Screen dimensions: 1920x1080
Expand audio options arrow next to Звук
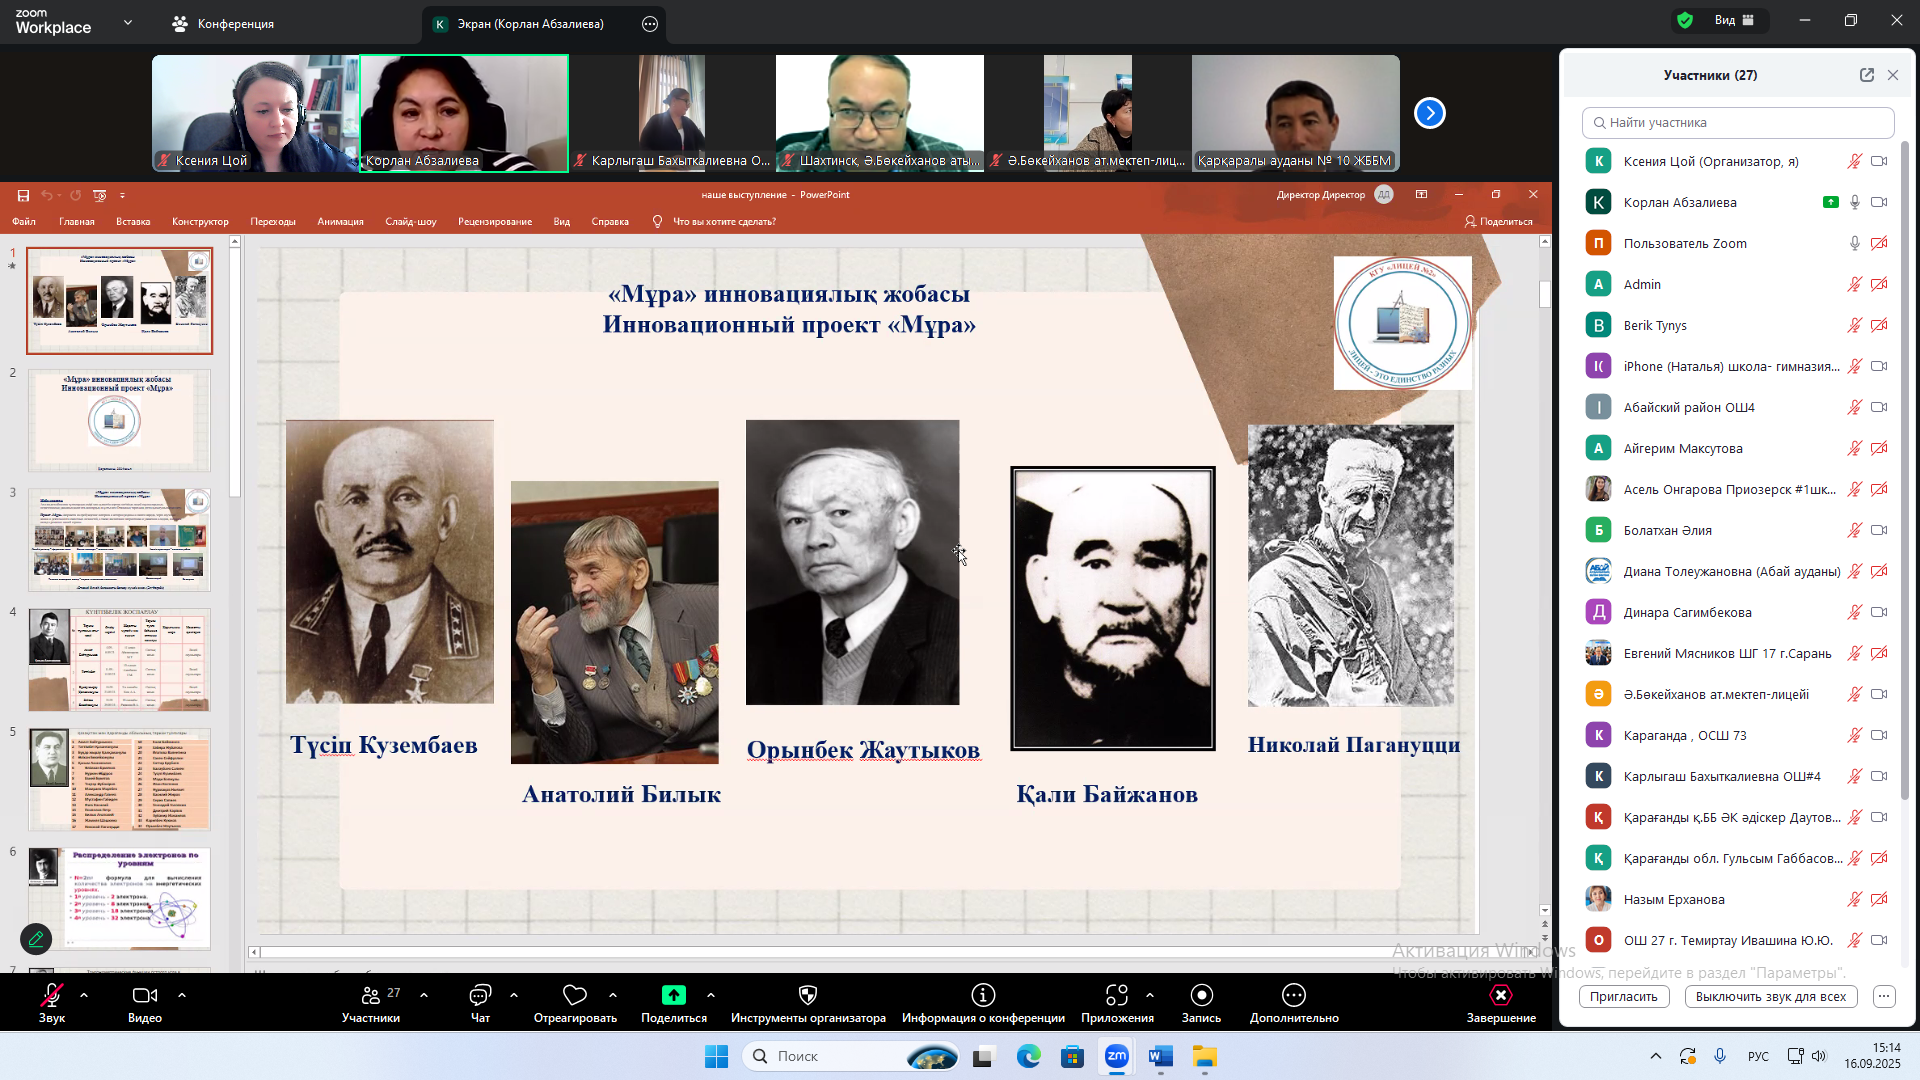(84, 995)
